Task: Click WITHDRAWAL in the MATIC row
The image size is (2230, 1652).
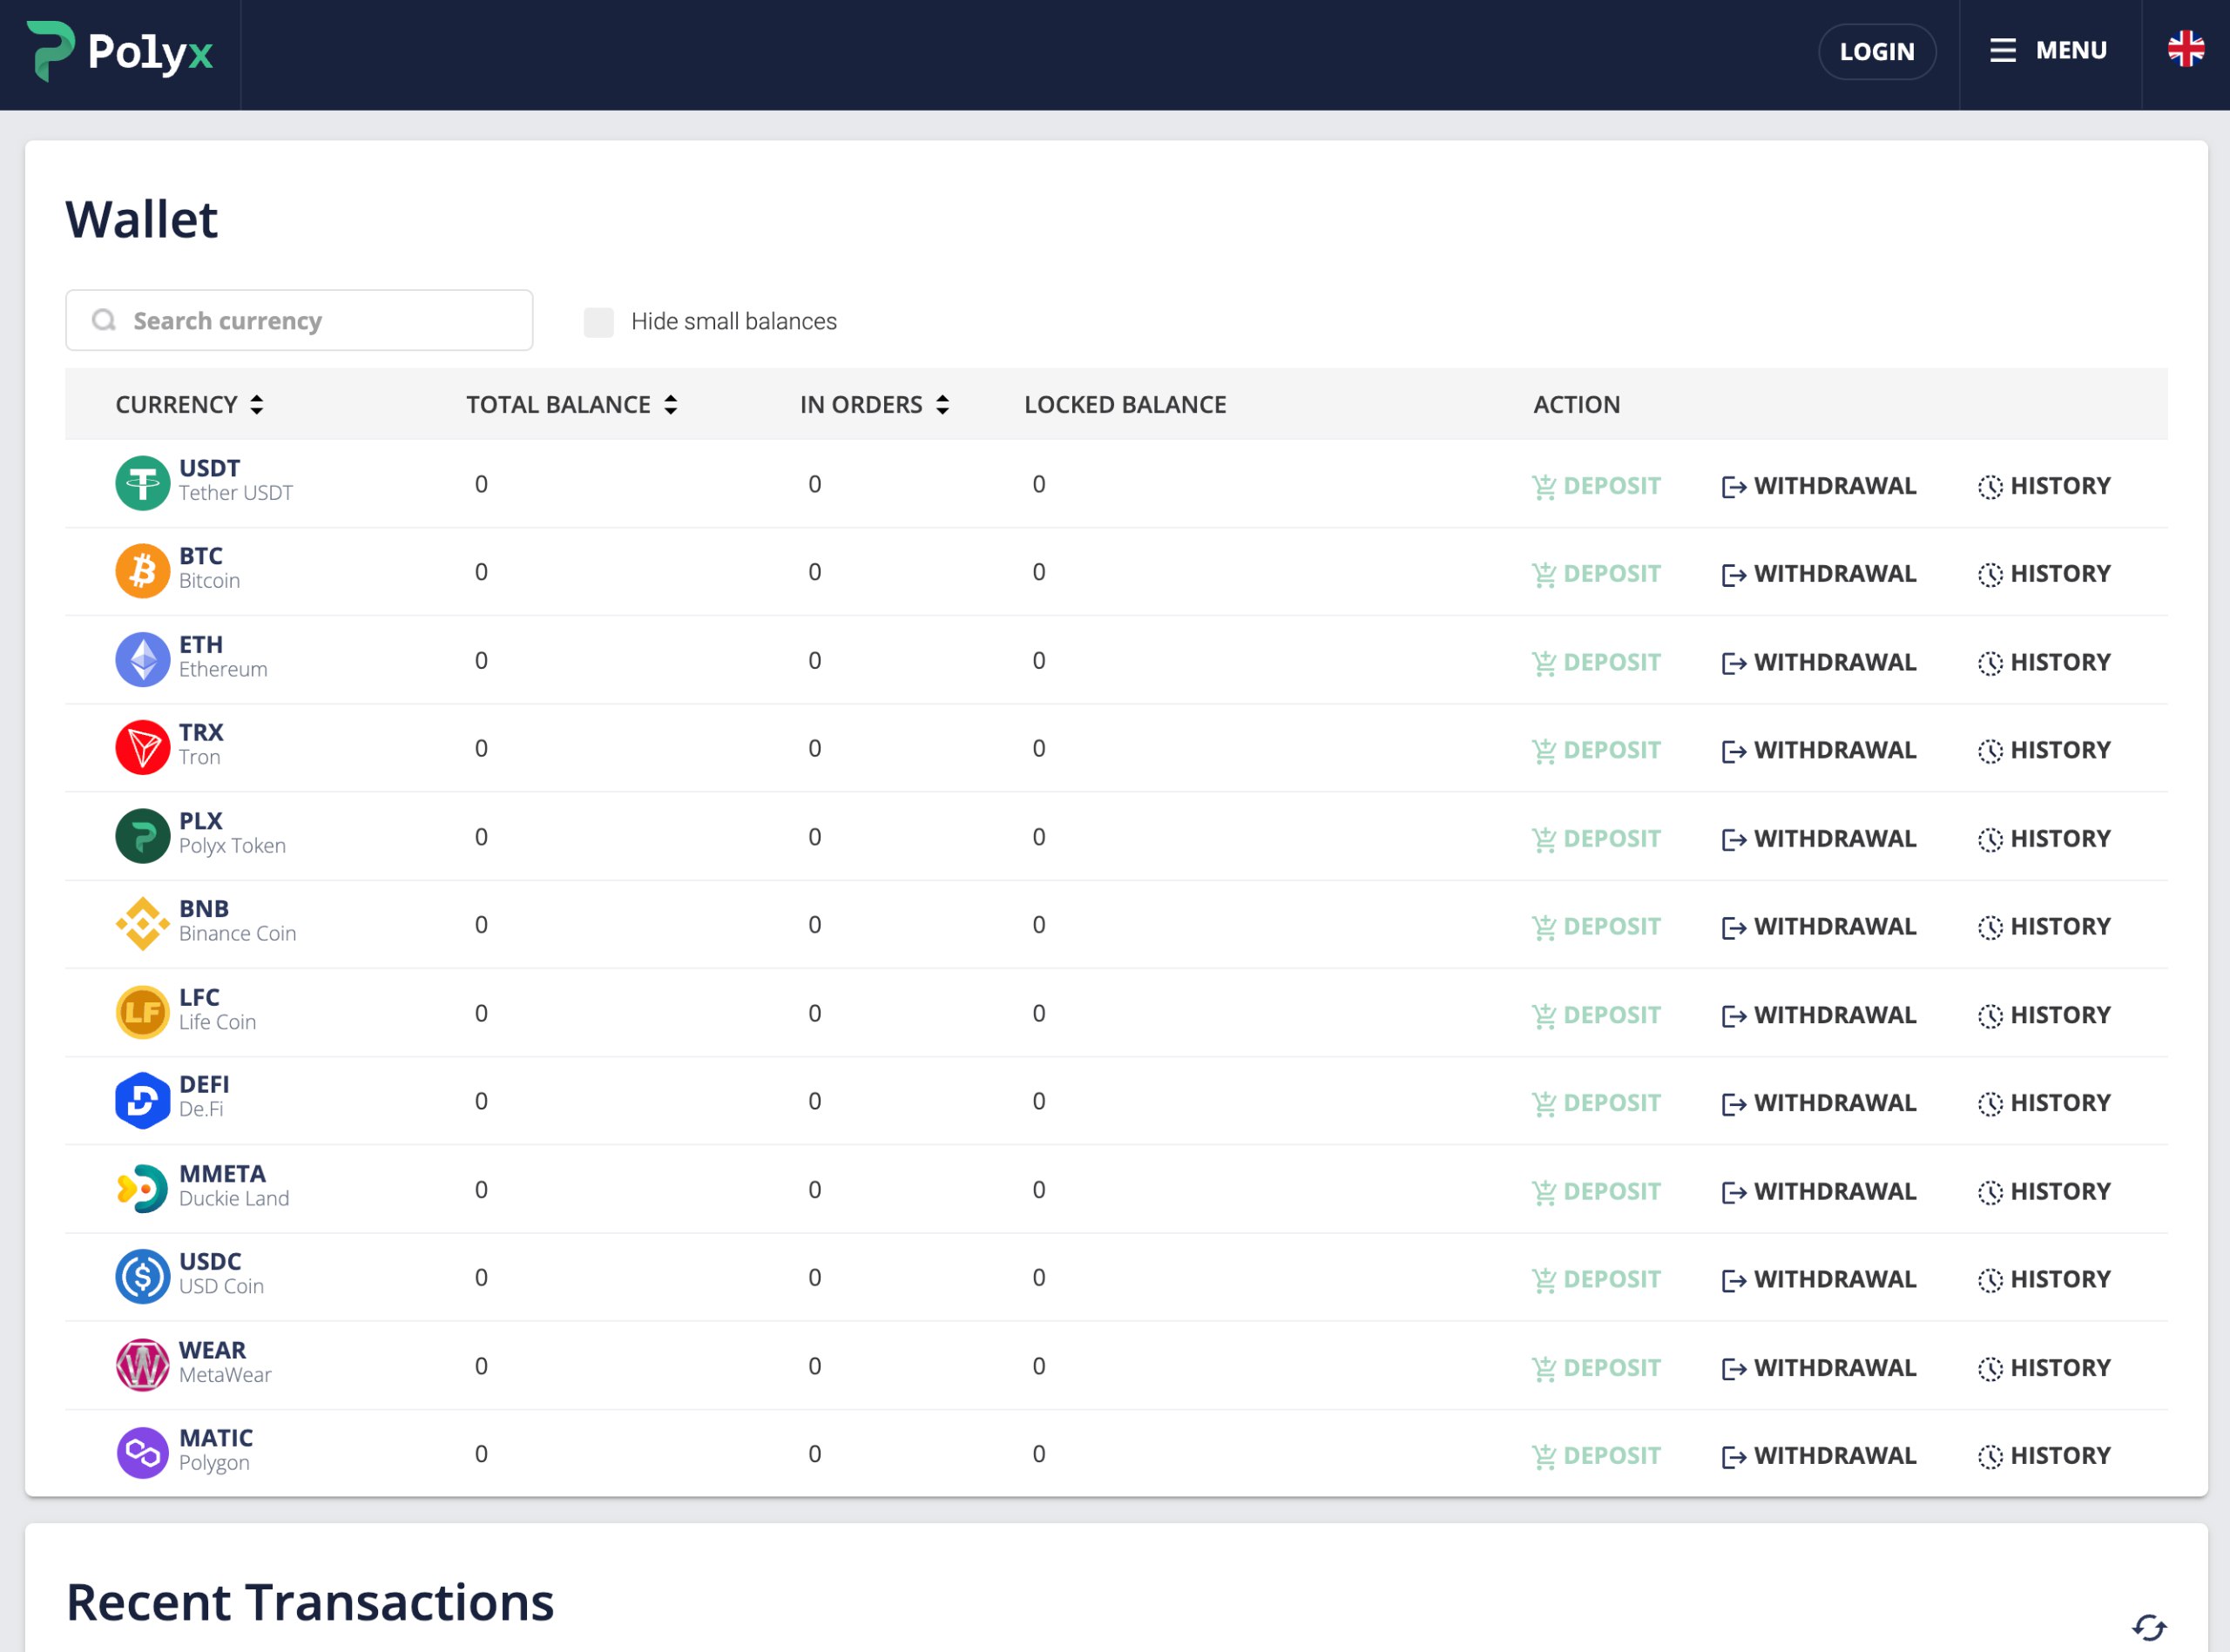Action: coord(1818,1456)
